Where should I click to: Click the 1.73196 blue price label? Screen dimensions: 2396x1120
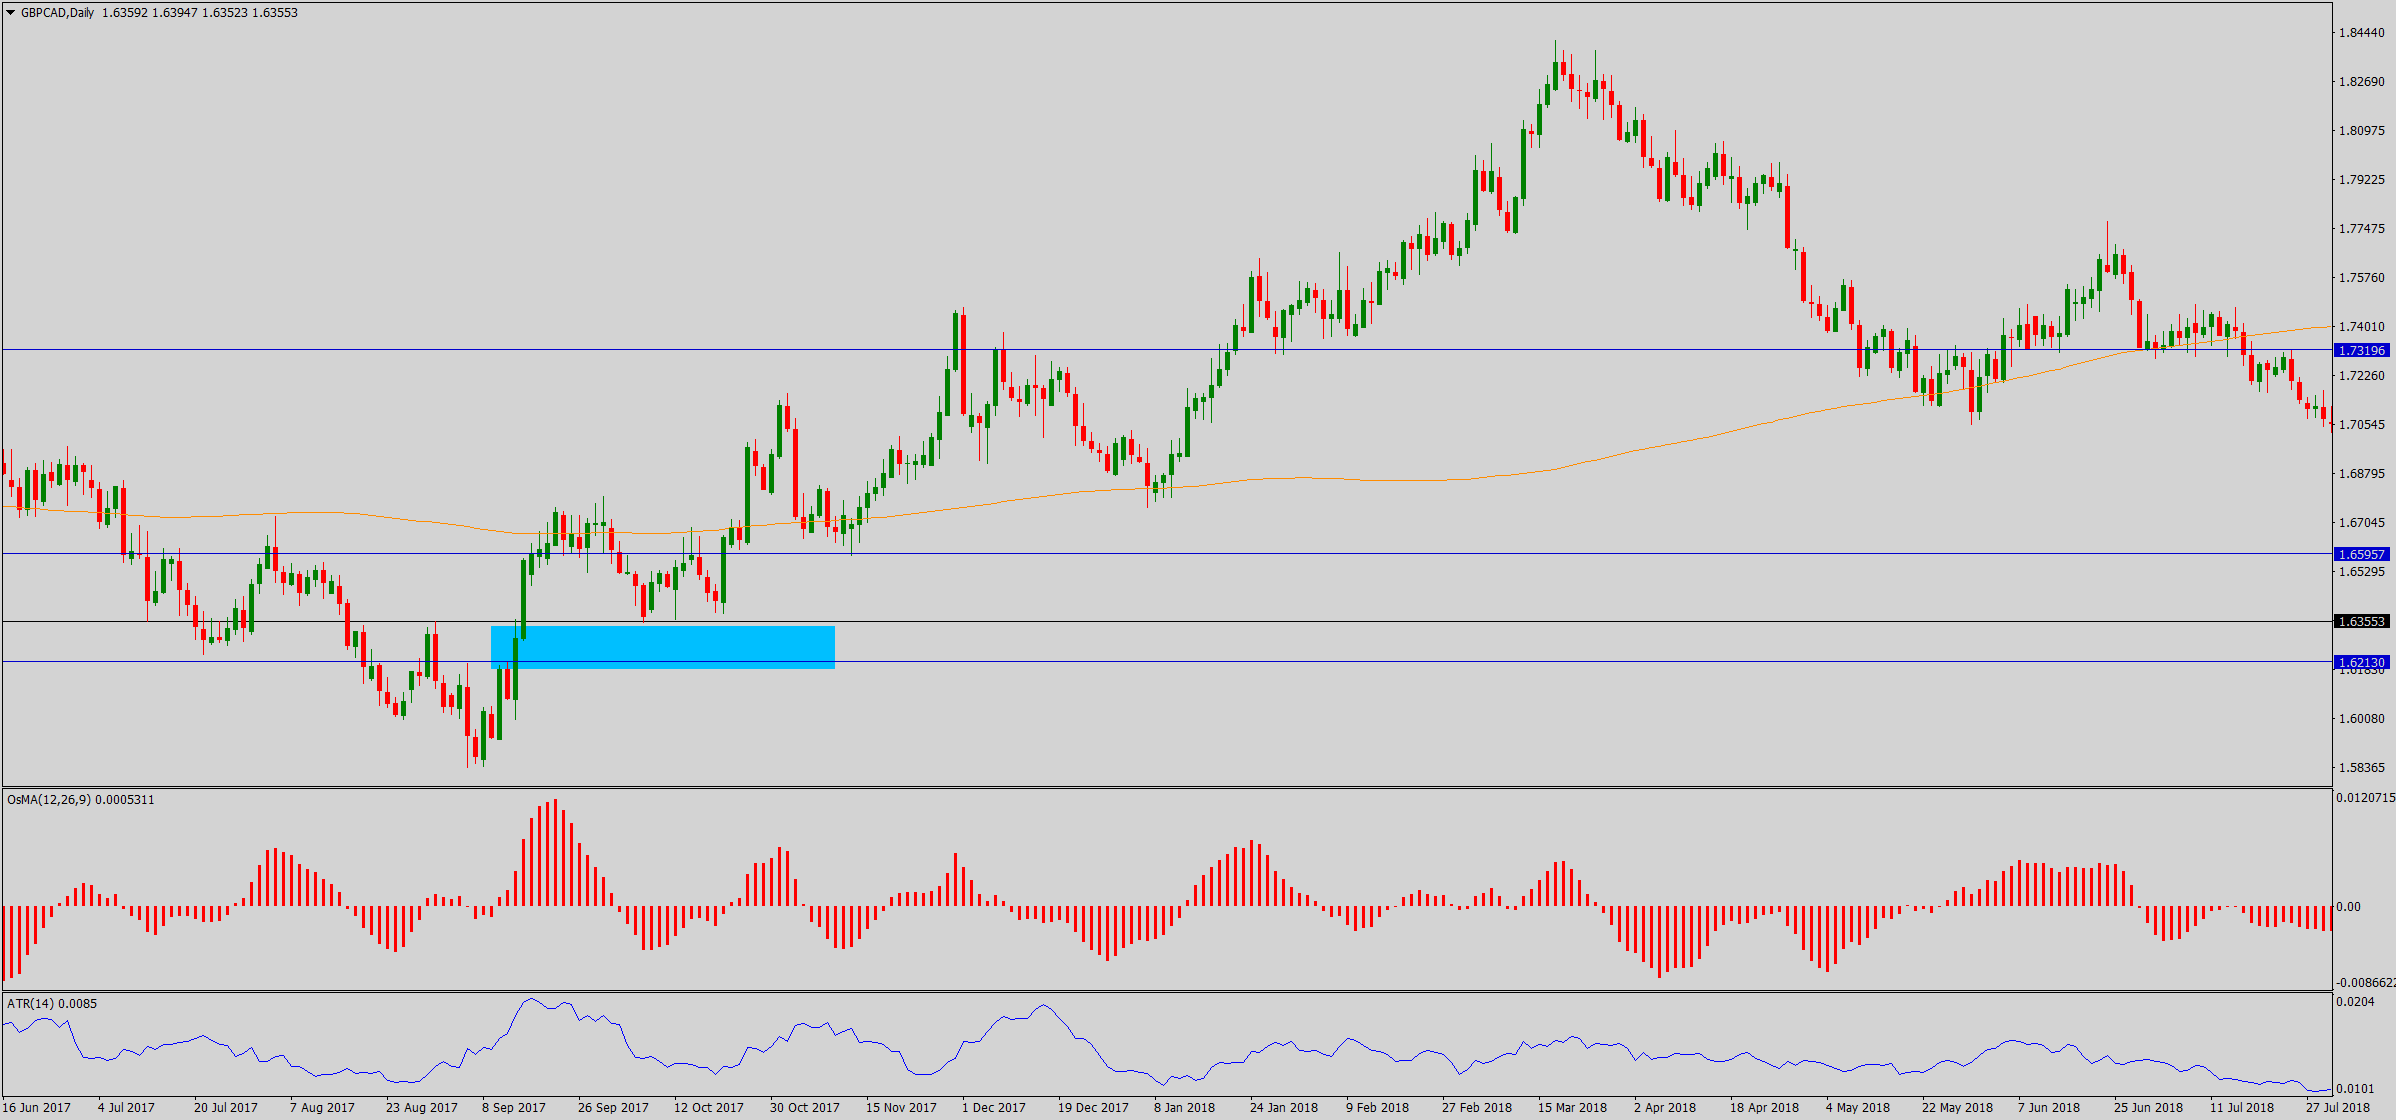[x=2362, y=351]
